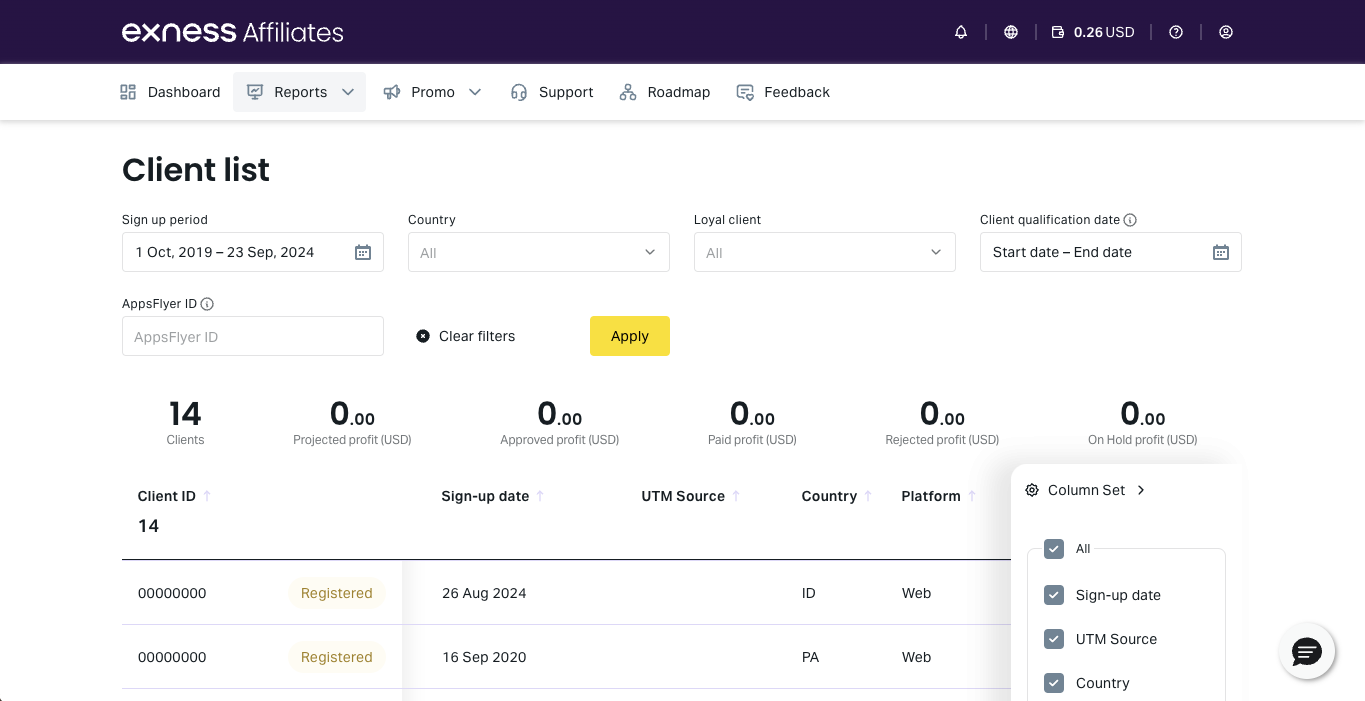The width and height of the screenshot is (1365, 701).
Task: Open the Loyal client dropdown
Action: coord(825,252)
